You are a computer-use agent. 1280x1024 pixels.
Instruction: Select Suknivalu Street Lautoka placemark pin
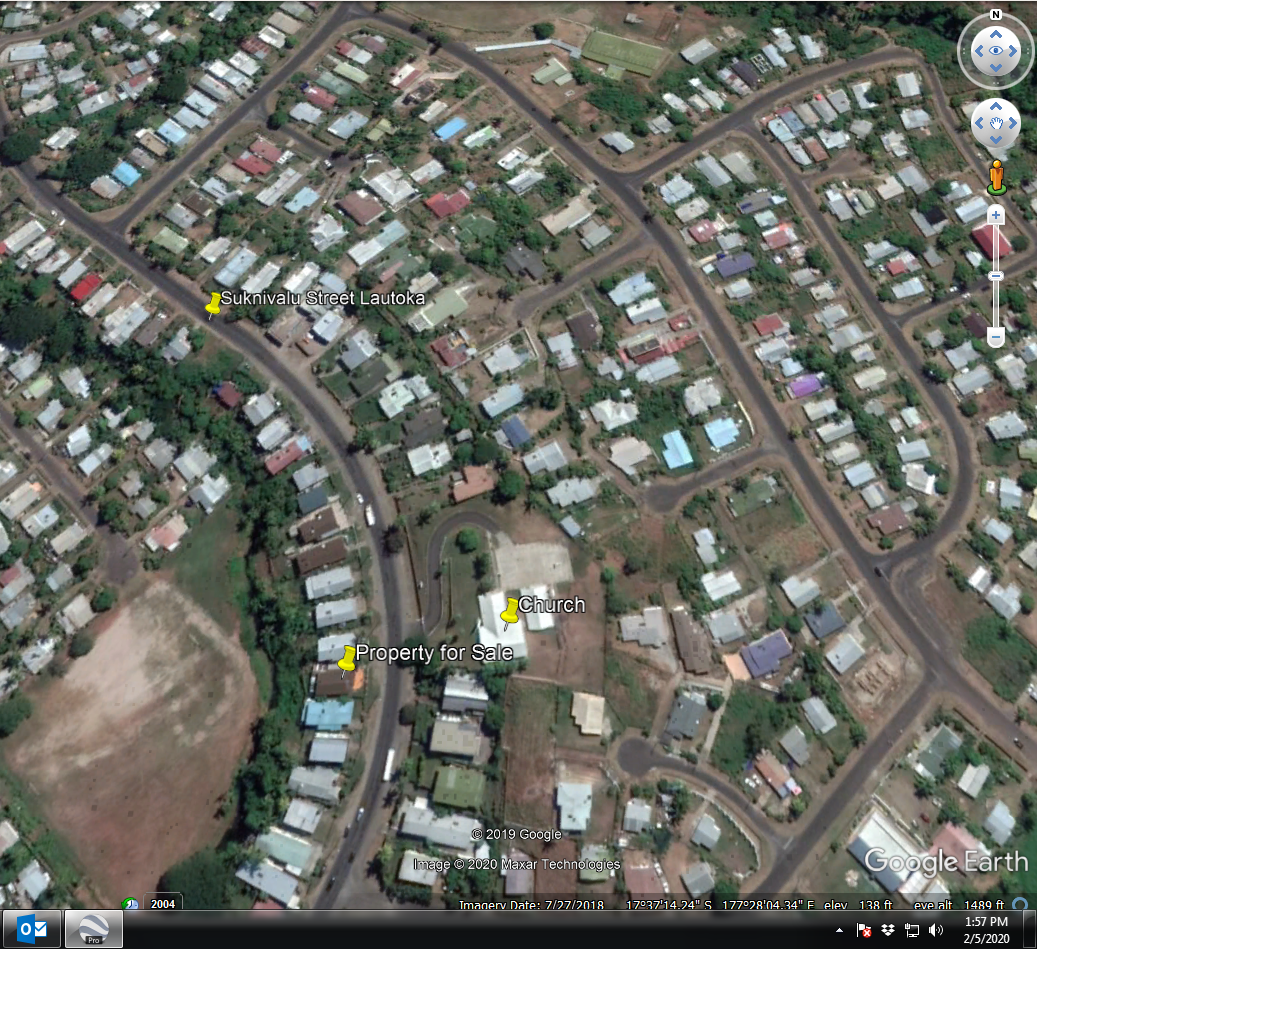213,305
